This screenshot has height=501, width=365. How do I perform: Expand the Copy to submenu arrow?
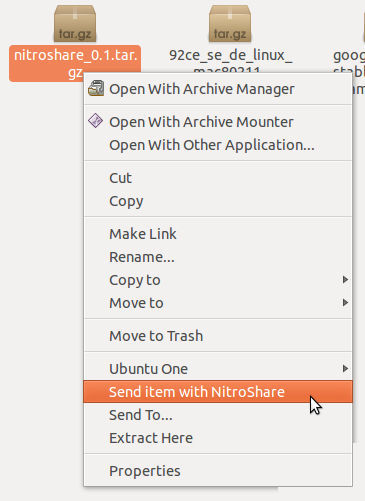pos(345,279)
